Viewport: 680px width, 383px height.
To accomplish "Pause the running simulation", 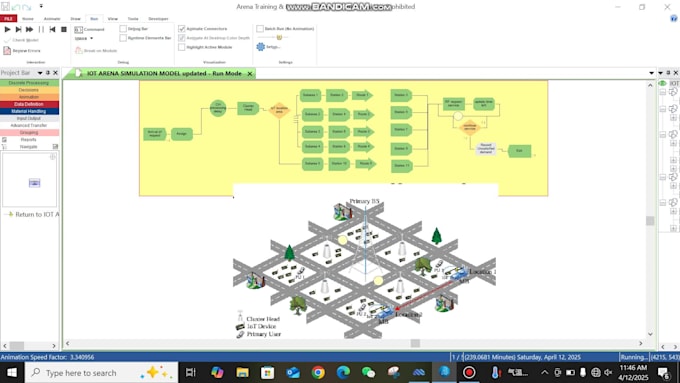I will point(41,29).
